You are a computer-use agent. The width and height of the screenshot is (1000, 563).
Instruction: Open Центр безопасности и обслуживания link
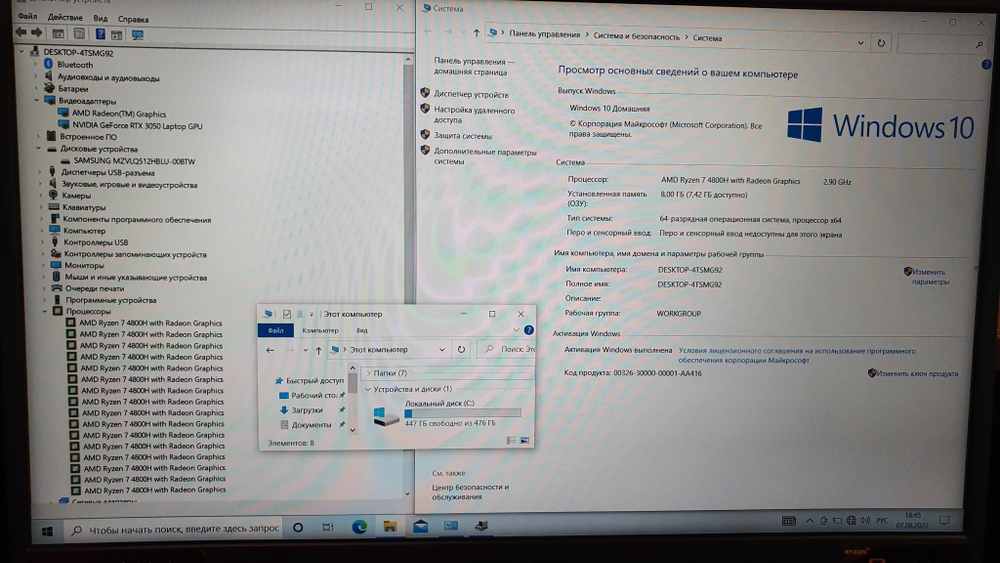[470, 492]
